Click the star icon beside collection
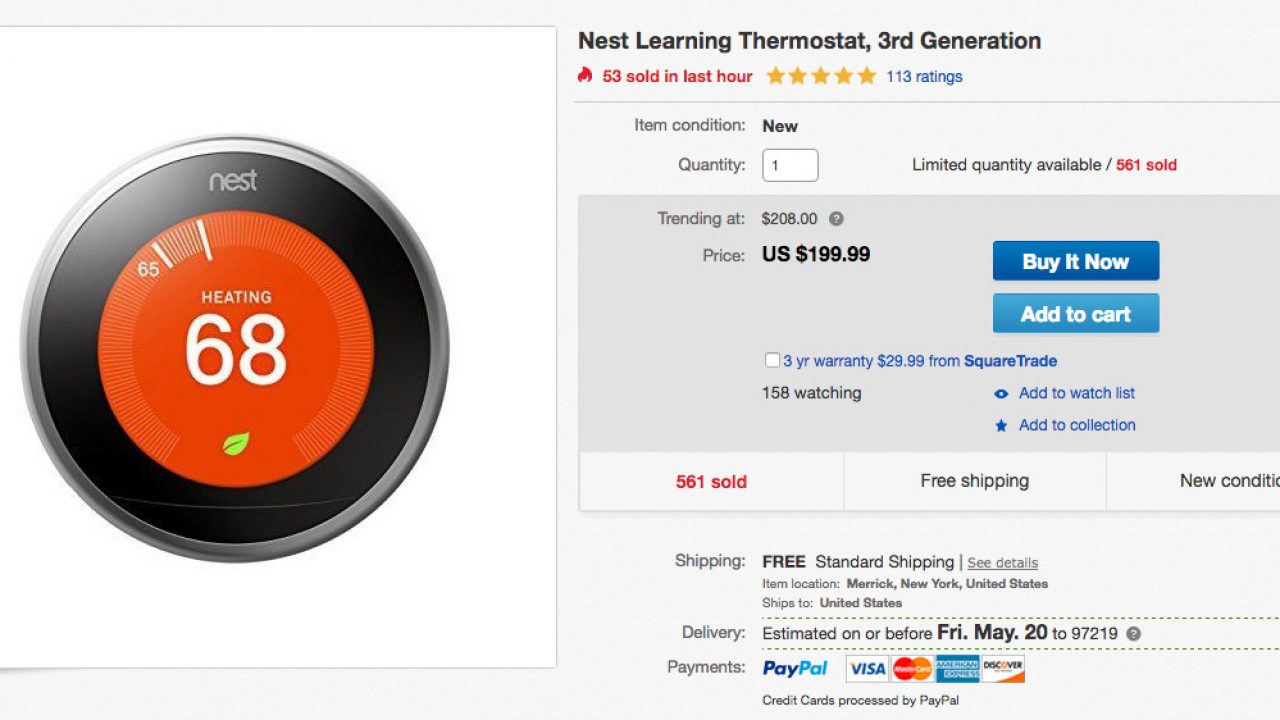Image resolution: width=1280 pixels, height=720 pixels. [1001, 426]
